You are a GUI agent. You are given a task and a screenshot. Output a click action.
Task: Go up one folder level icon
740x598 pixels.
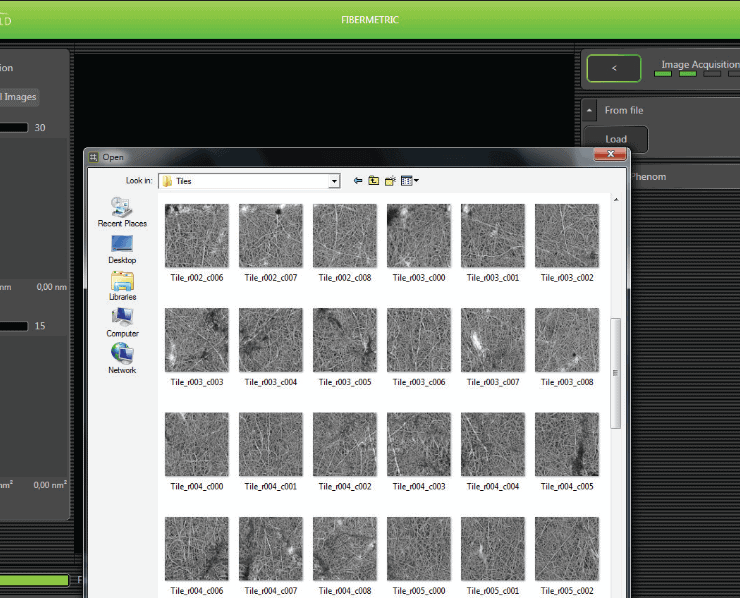(374, 181)
